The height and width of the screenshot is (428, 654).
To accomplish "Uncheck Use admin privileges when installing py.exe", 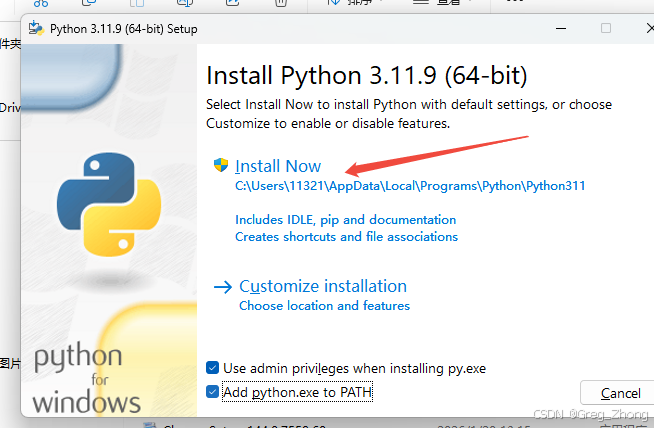I will [x=212, y=368].
